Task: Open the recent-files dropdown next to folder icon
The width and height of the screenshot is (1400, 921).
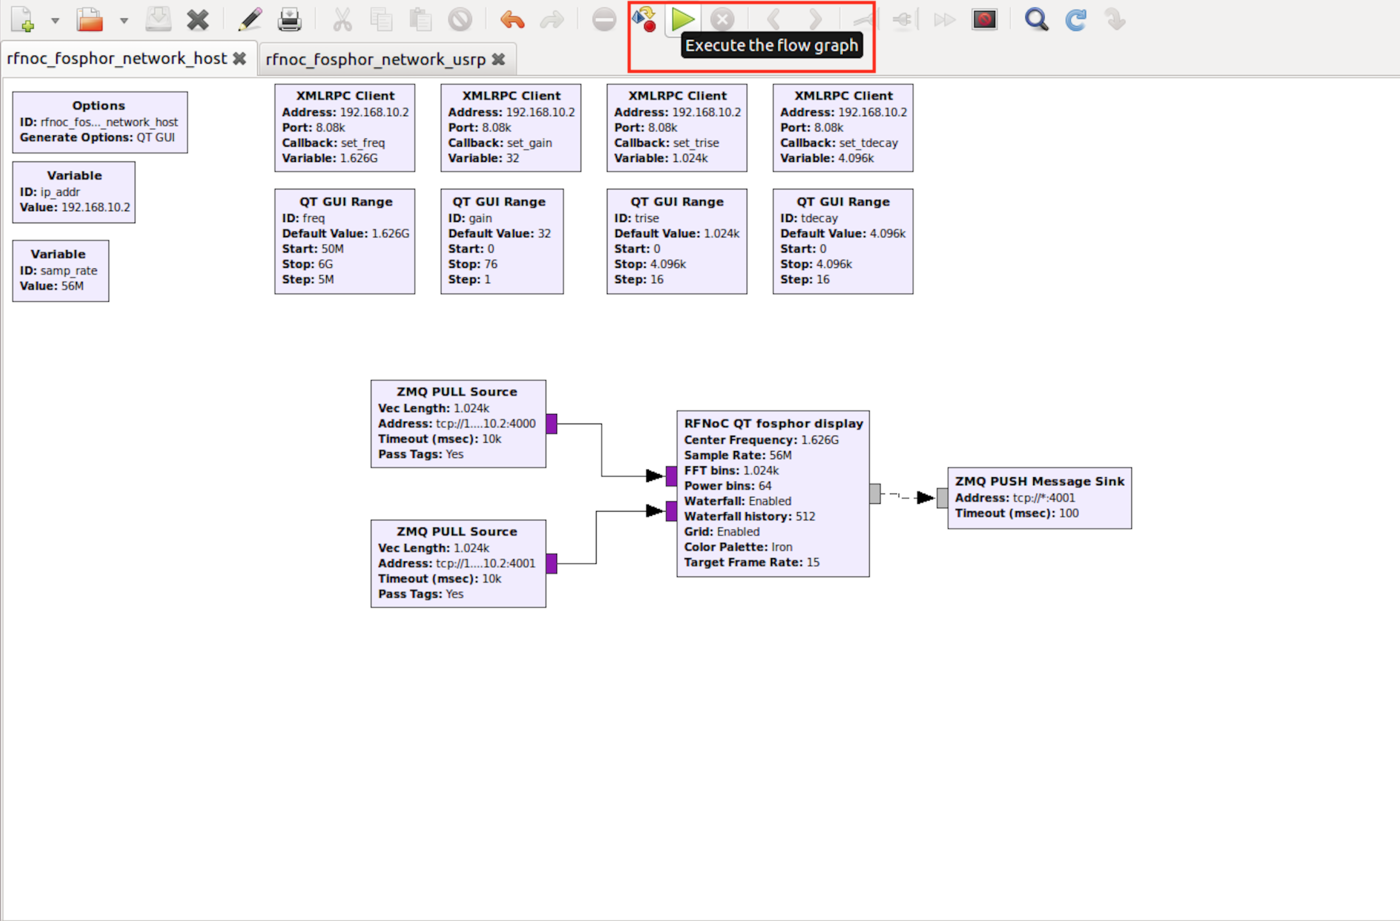Action: [124, 18]
